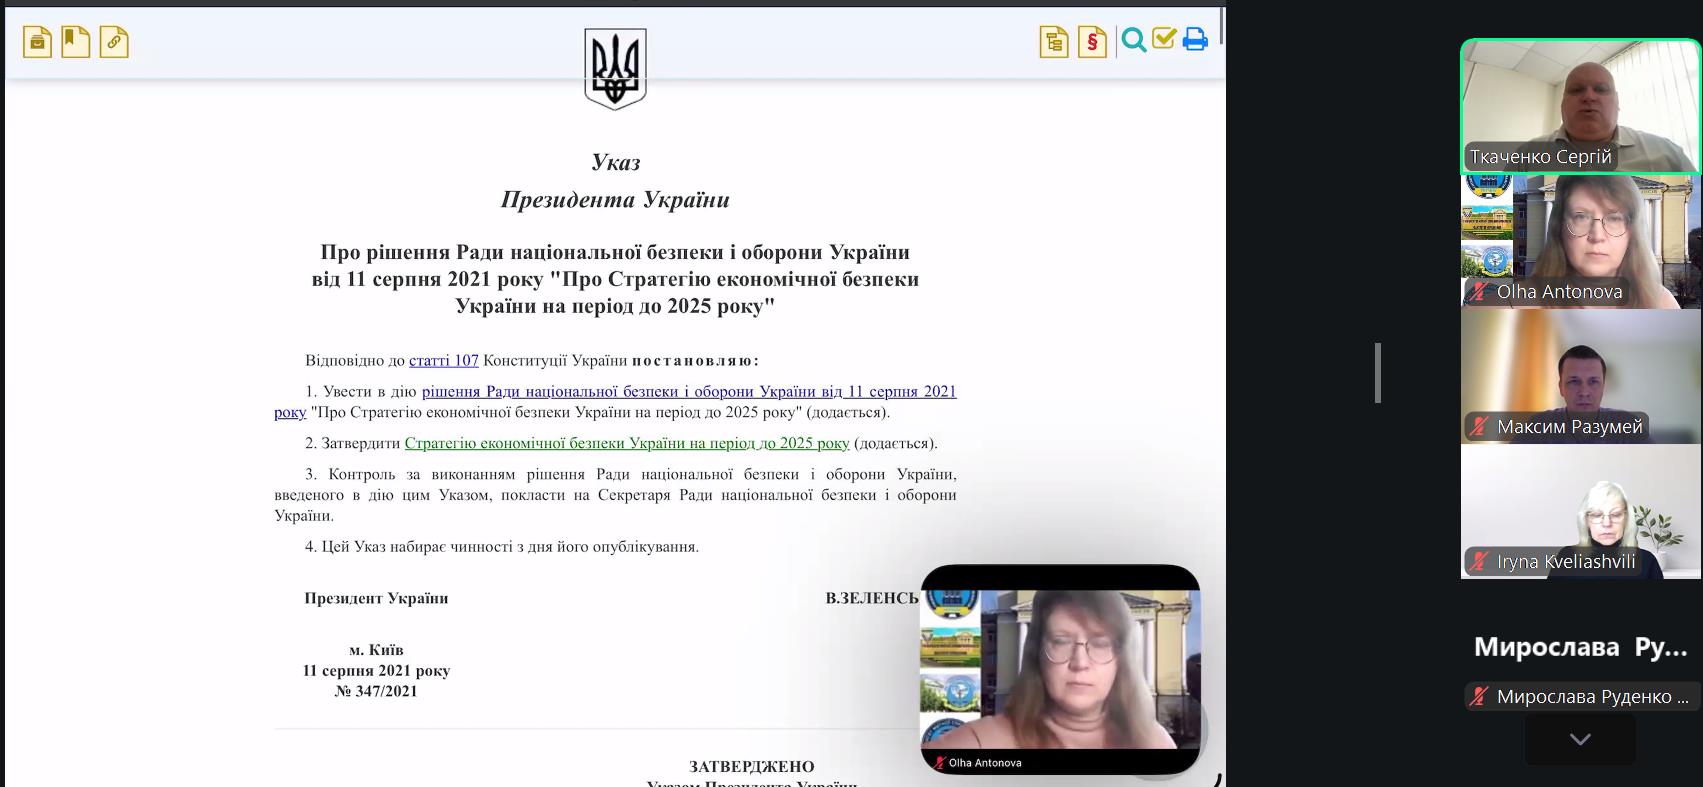Select Максим Разумей video tile
Viewport: 1703px width, 787px height.
[x=1580, y=376]
